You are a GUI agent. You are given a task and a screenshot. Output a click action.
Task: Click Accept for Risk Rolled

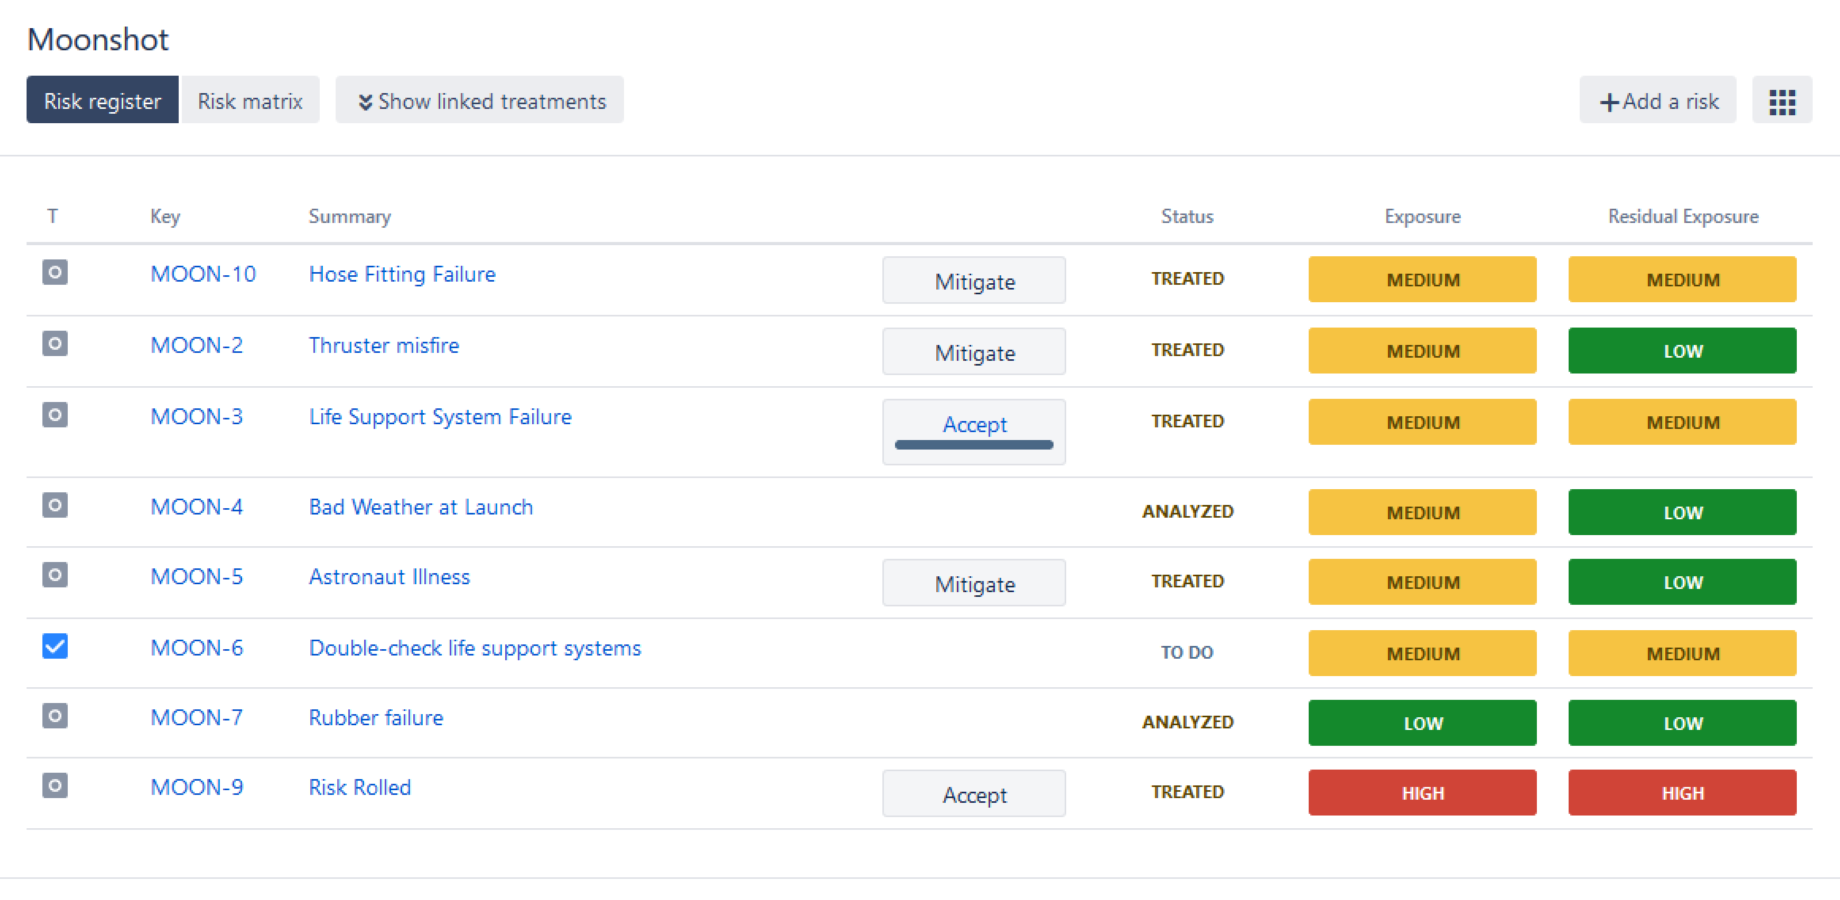click(x=973, y=793)
